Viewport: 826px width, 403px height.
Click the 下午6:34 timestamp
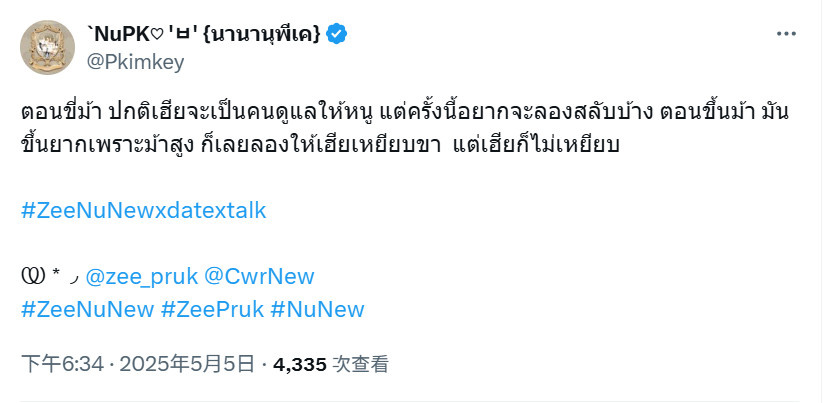click(63, 364)
